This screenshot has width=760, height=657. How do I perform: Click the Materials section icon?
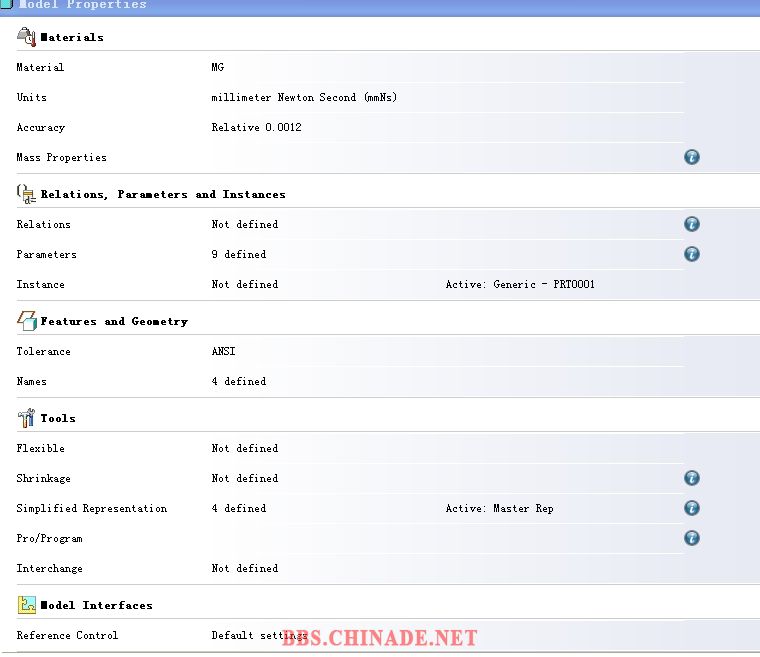pyautogui.click(x=26, y=37)
